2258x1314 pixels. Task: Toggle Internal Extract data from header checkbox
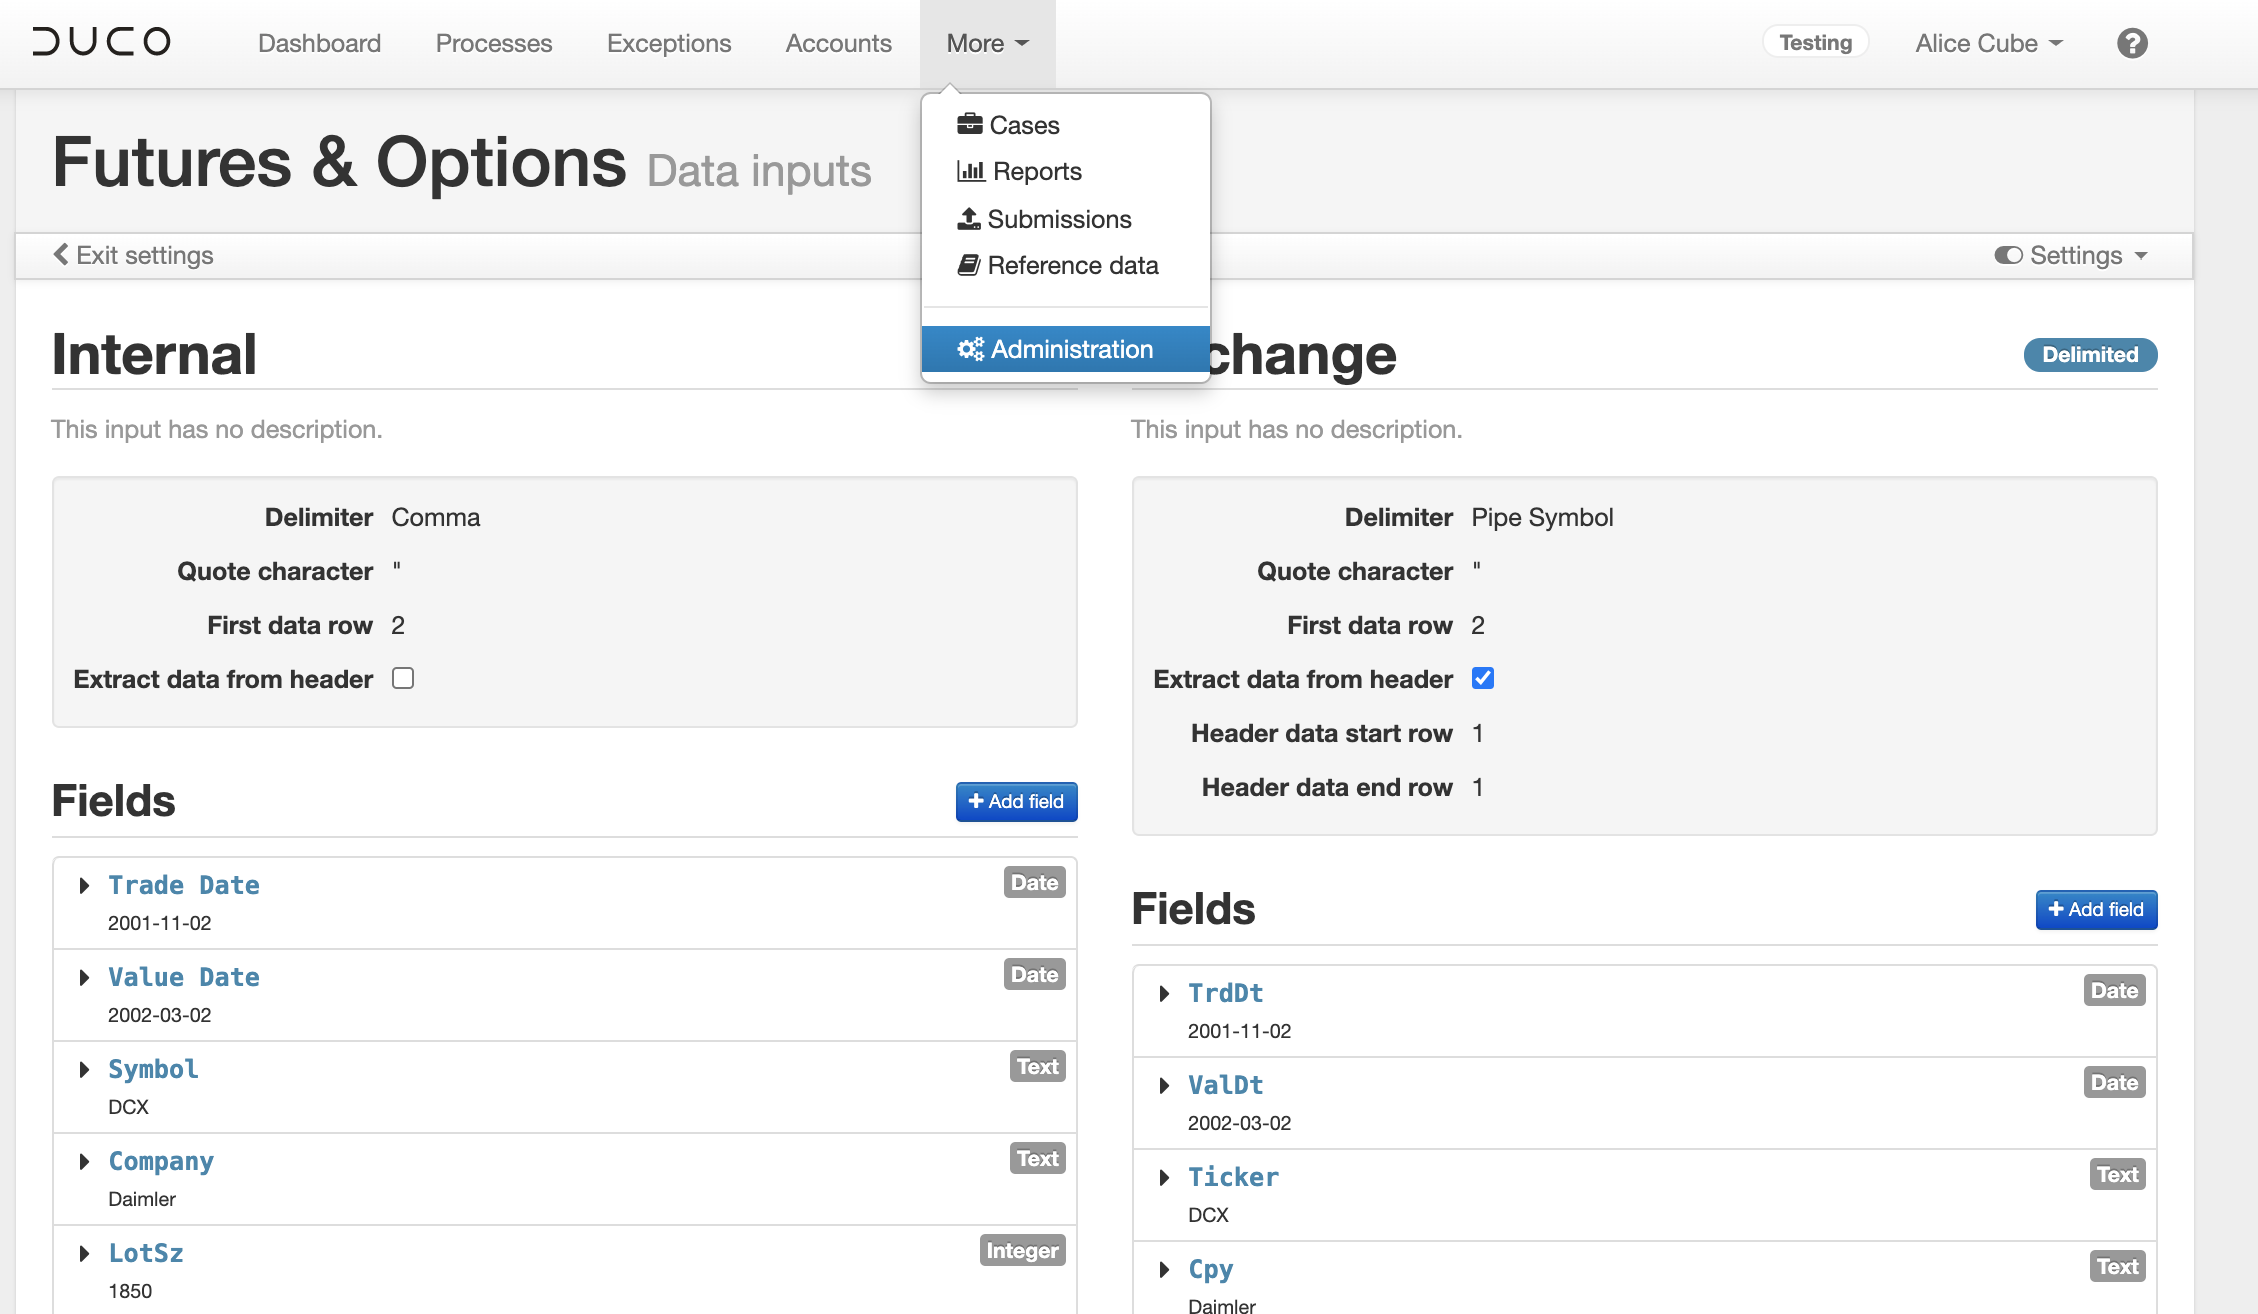[x=403, y=678]
